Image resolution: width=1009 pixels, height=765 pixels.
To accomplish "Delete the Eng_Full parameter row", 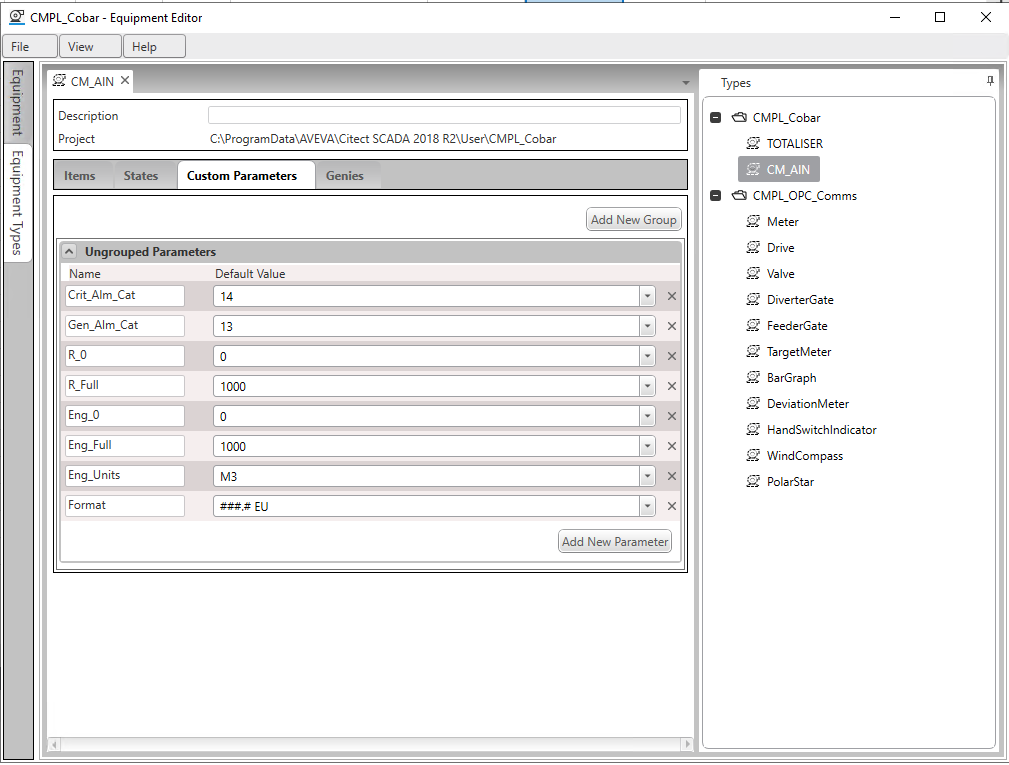I will point(672,447).
